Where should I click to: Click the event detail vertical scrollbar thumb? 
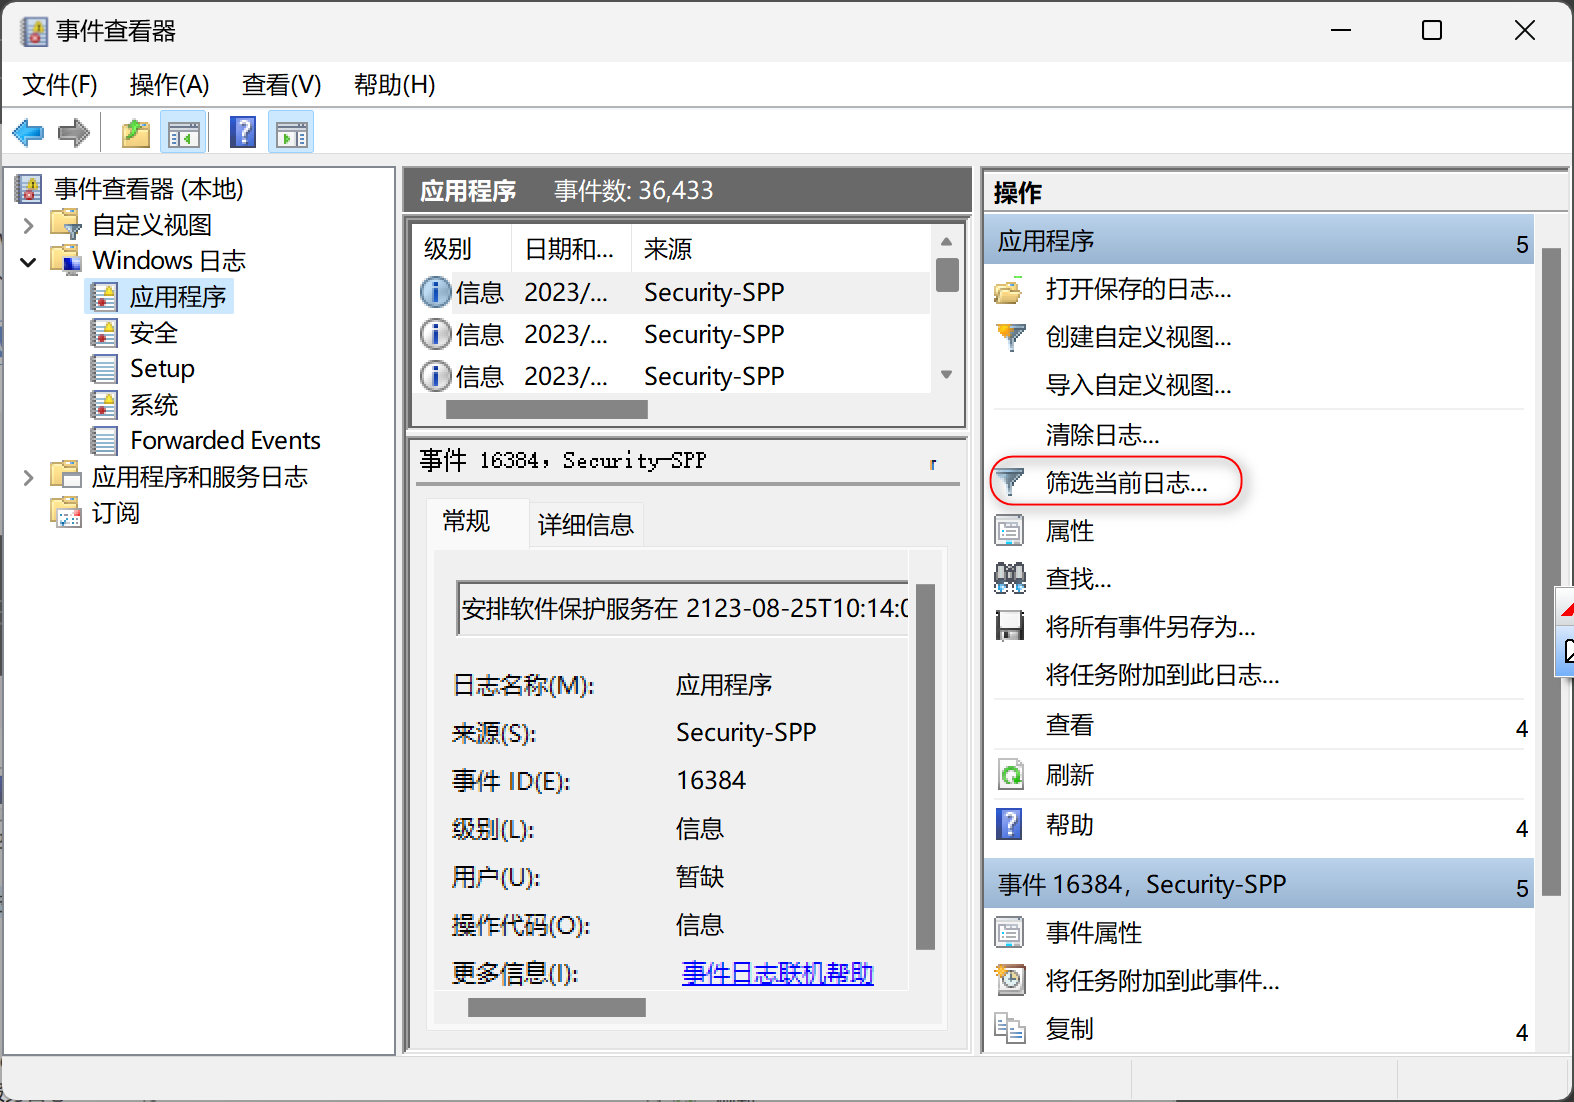[x=925, y=766]
